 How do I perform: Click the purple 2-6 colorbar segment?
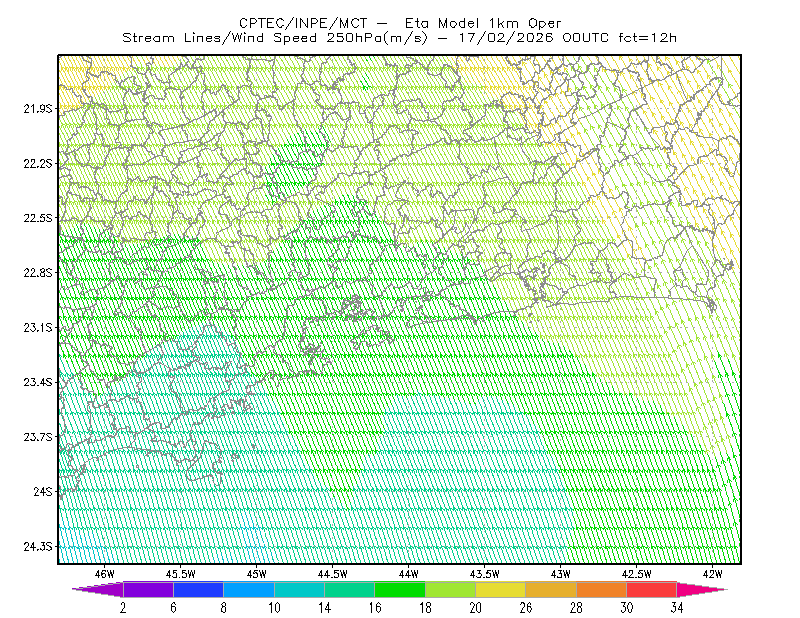click(x=148, y=589)
